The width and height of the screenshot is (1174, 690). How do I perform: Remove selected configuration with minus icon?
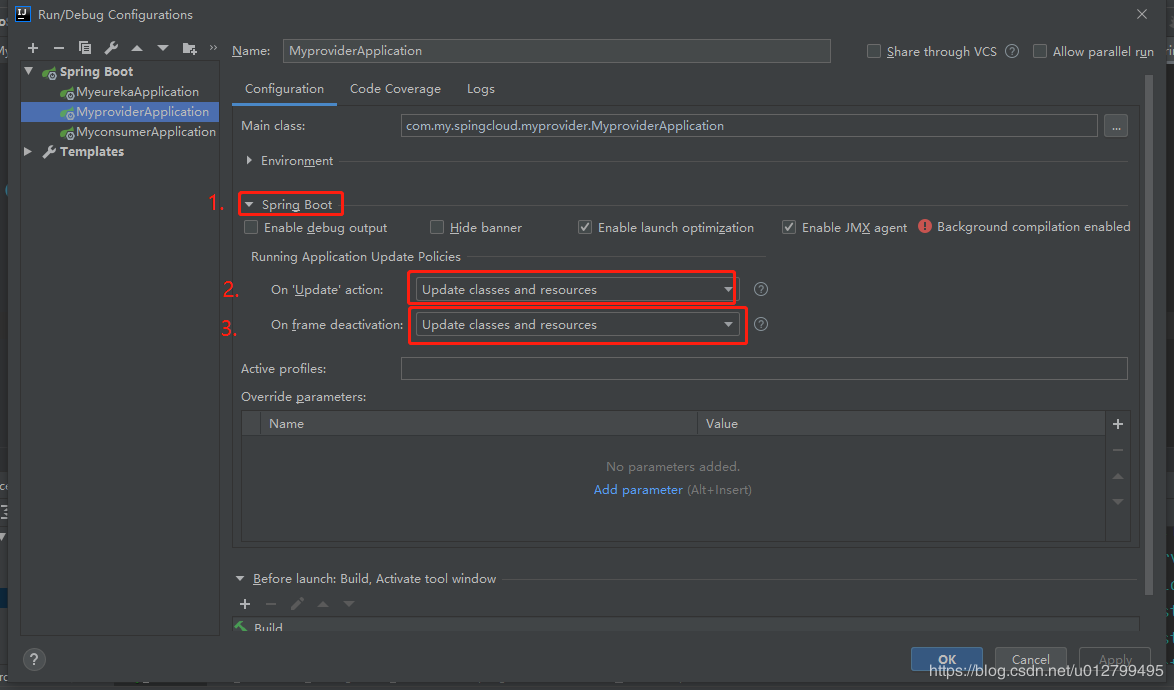point(58,48)
